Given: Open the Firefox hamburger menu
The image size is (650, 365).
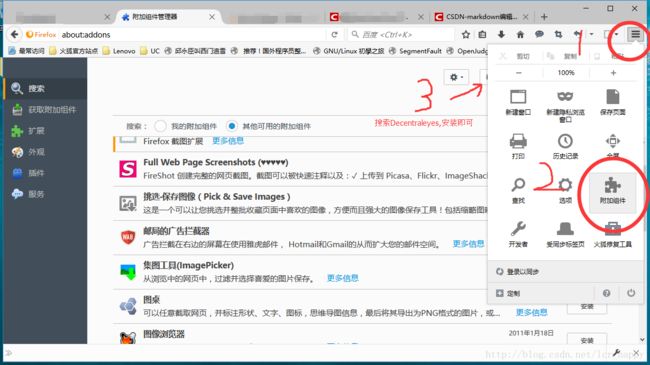Looking at the screenshot, I should [635, 34].
